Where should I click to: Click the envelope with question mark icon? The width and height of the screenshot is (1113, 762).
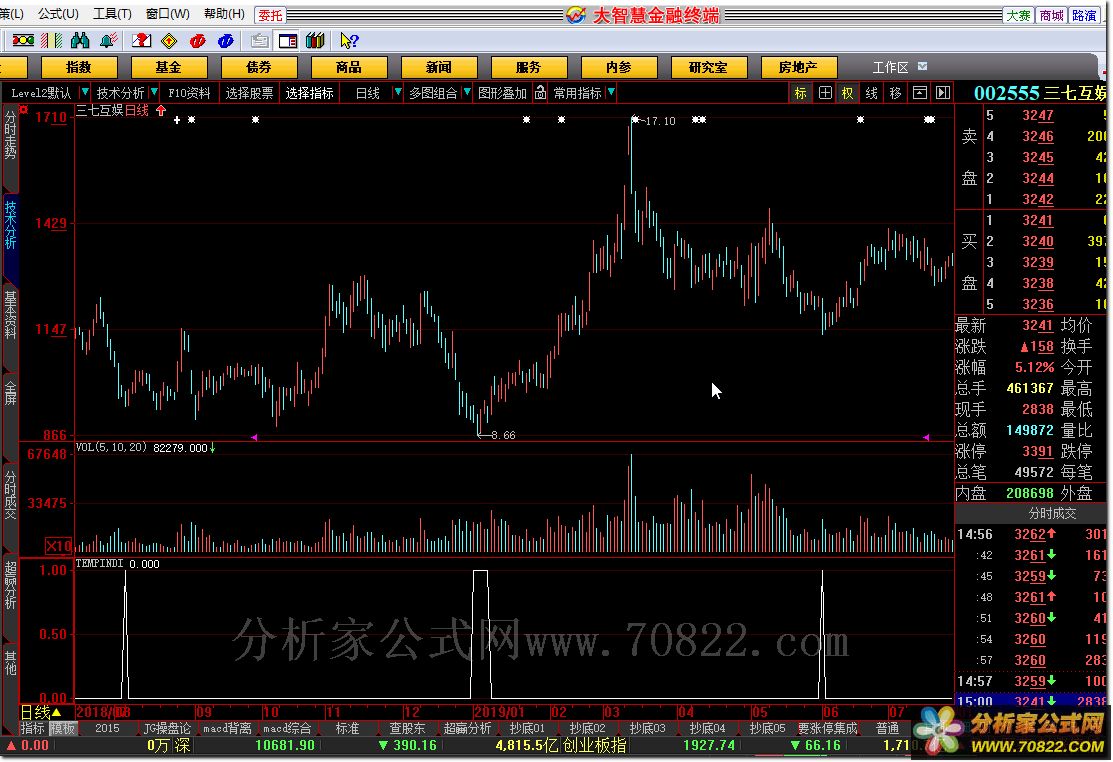[x=141, y=40]
